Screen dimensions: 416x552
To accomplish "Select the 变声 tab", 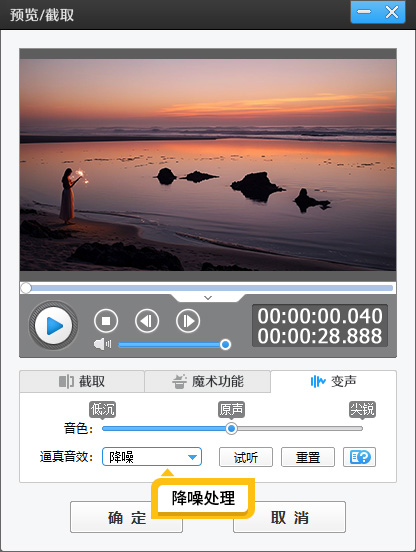I will [x=333, y=381].
